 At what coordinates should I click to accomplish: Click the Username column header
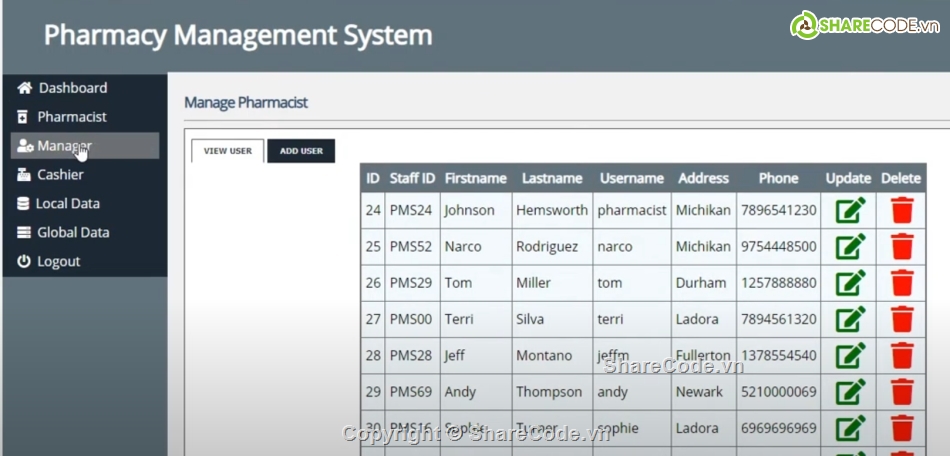pyautogui.click(x=632, y=178)
